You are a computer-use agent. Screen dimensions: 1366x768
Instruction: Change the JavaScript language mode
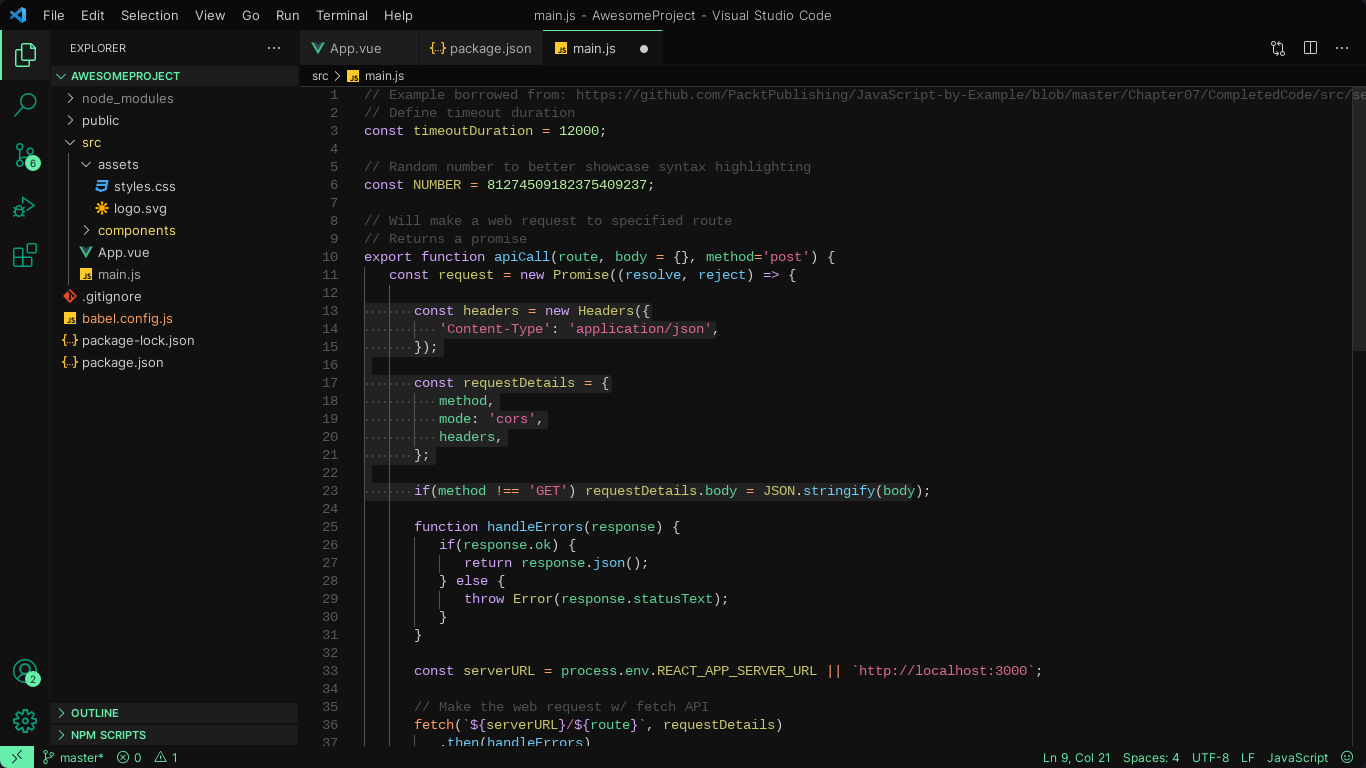(1297, 758)
